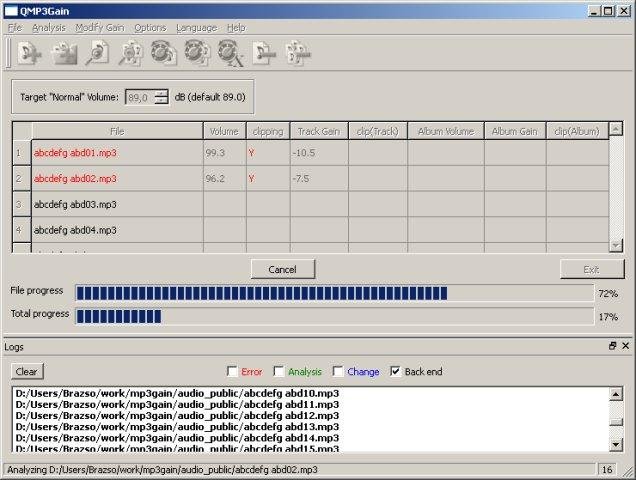Uncheck the Back end log checkbox

(396, 372)
